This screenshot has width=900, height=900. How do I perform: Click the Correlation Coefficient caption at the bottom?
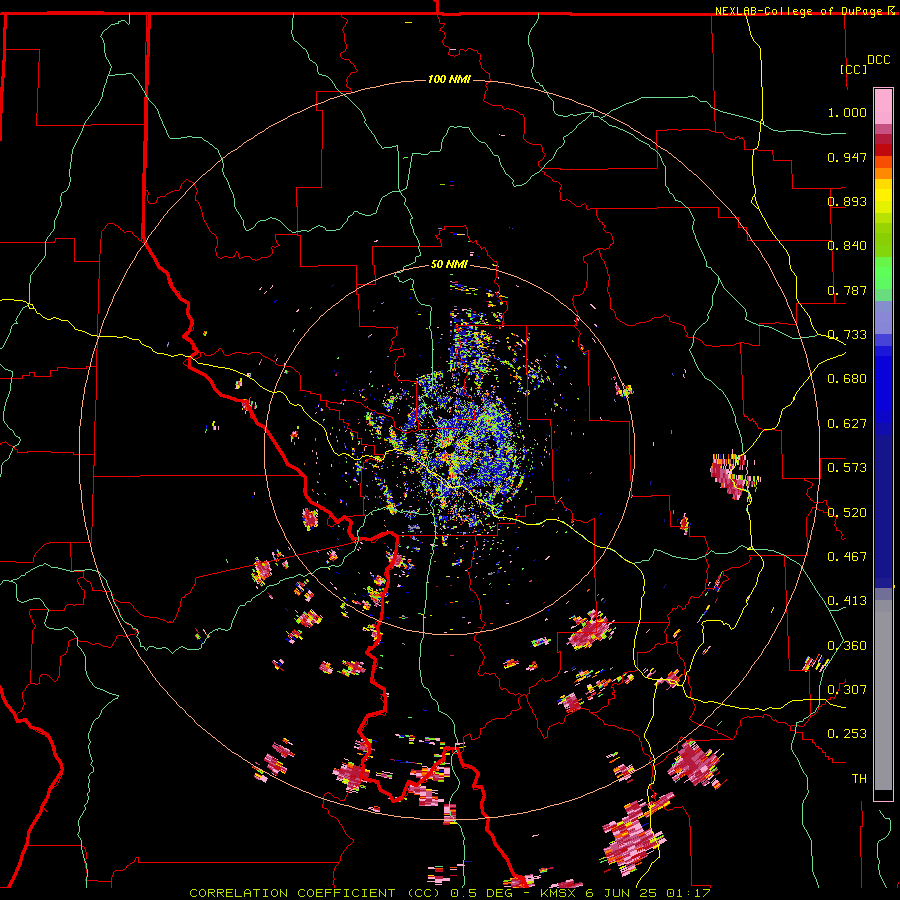[x=449, y=893]
